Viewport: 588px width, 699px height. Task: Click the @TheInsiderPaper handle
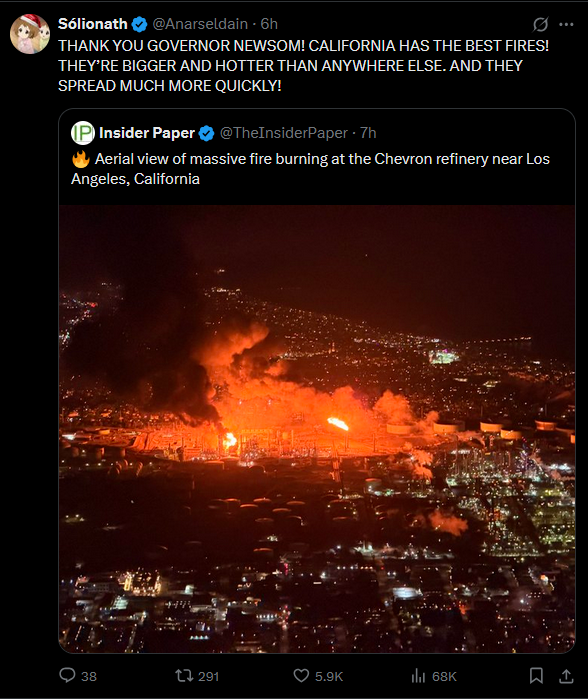point(284,133)
